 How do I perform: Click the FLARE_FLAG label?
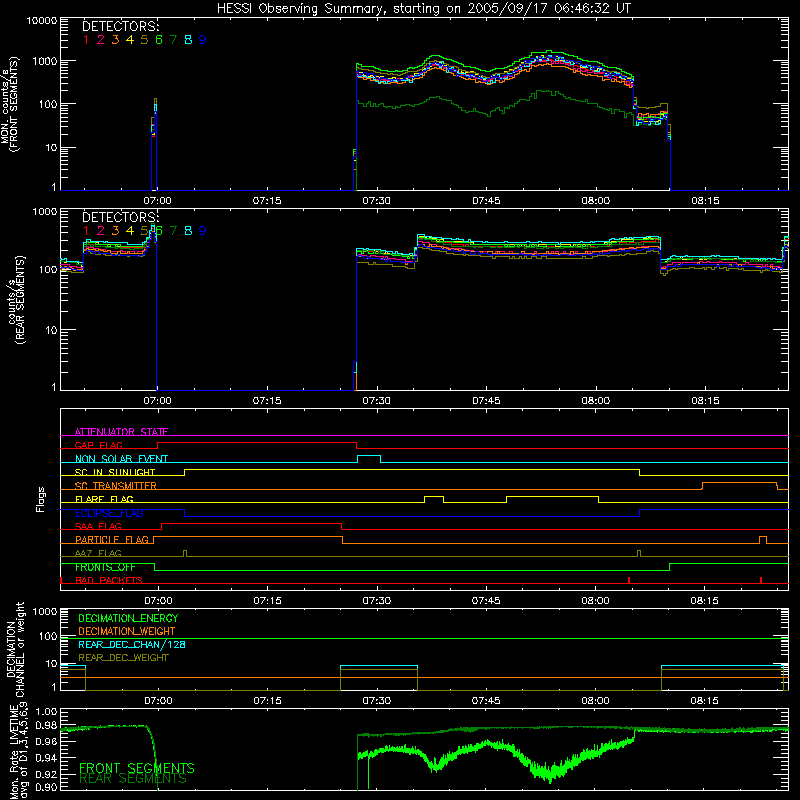click(x=104, y=499)
